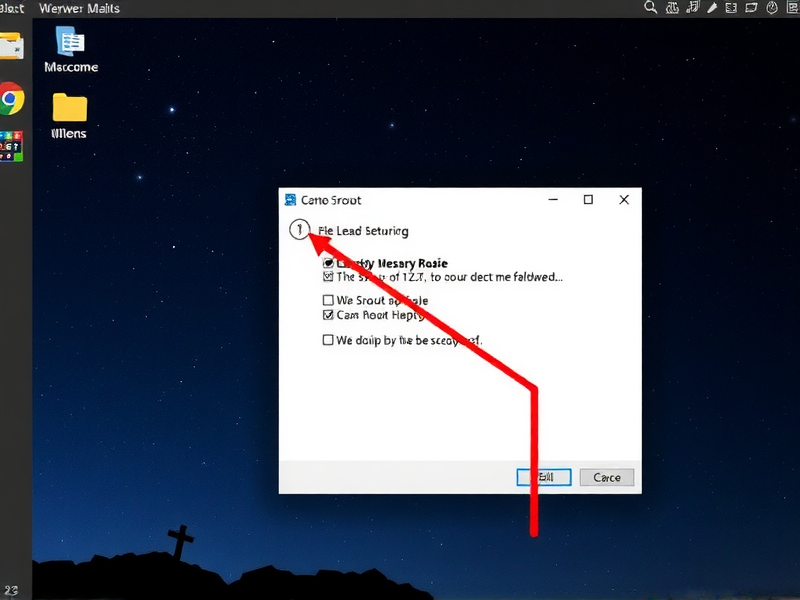Open the Werwer Malits menu
This screenshot has width=800, height=600.
79,8
